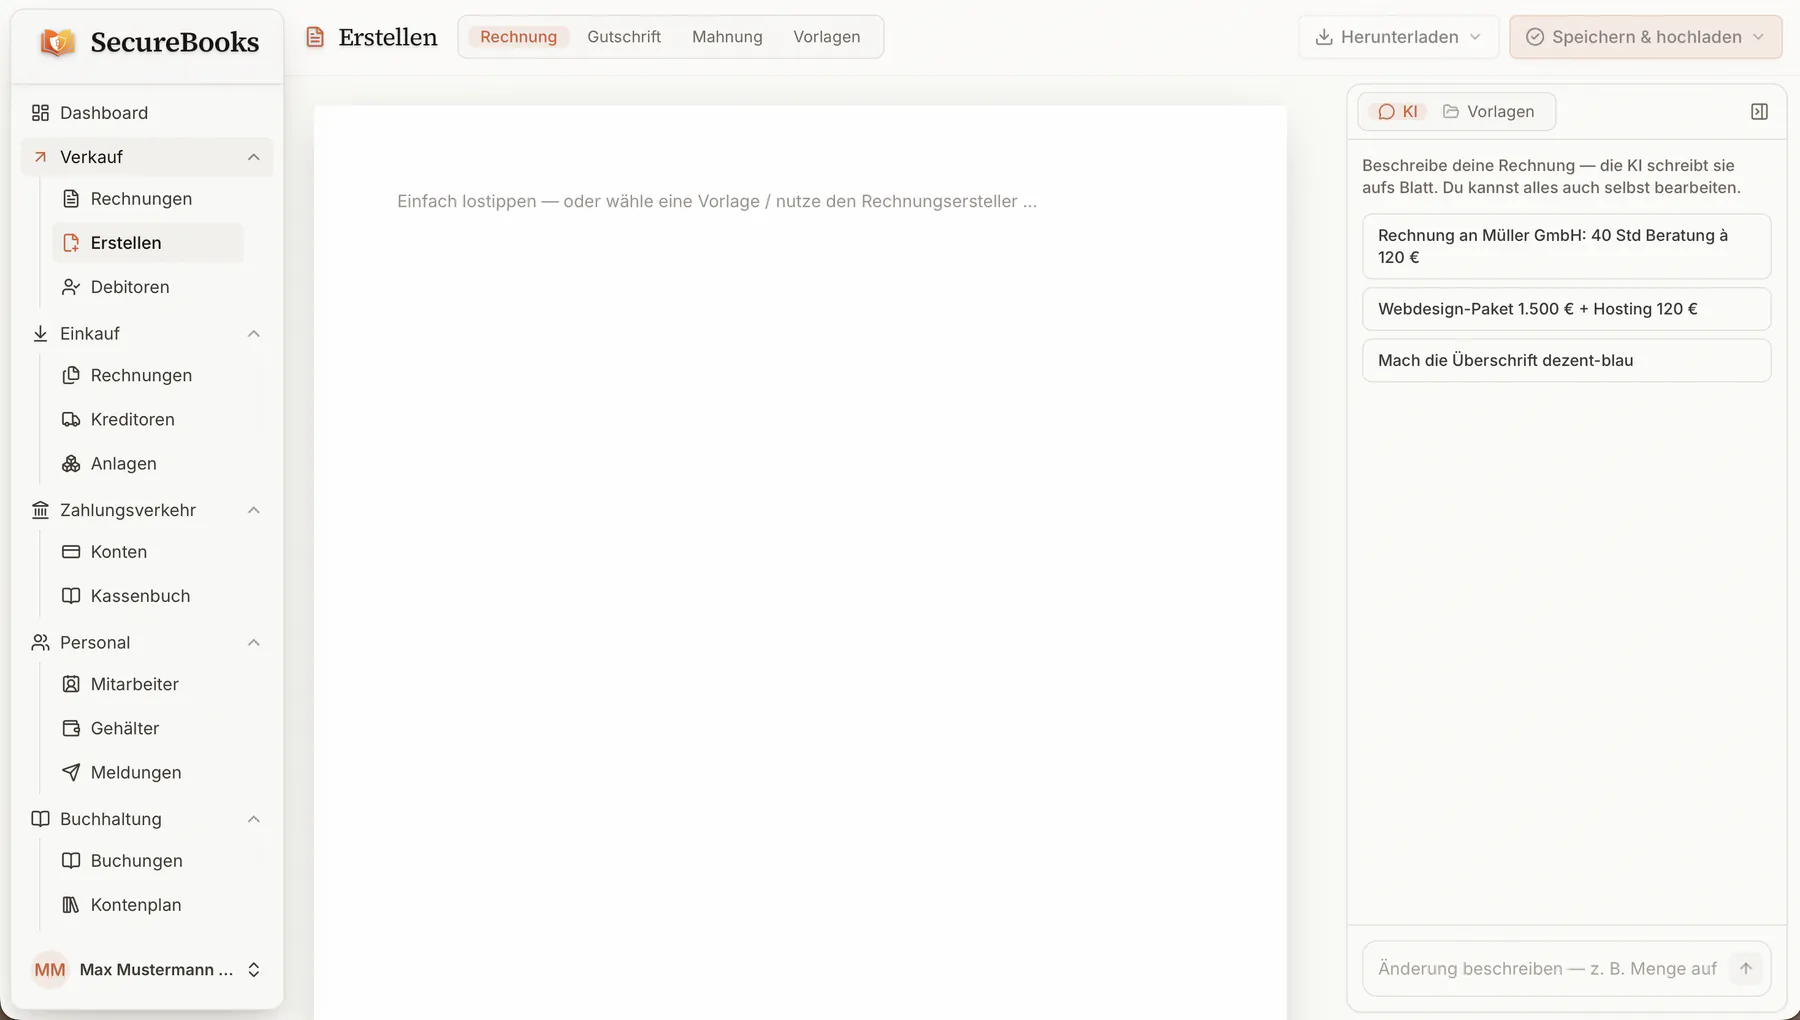1800x1020 pixels.
Task: Click the Rechnungen document icon under Verkauf
Action: tap(71, 199)
